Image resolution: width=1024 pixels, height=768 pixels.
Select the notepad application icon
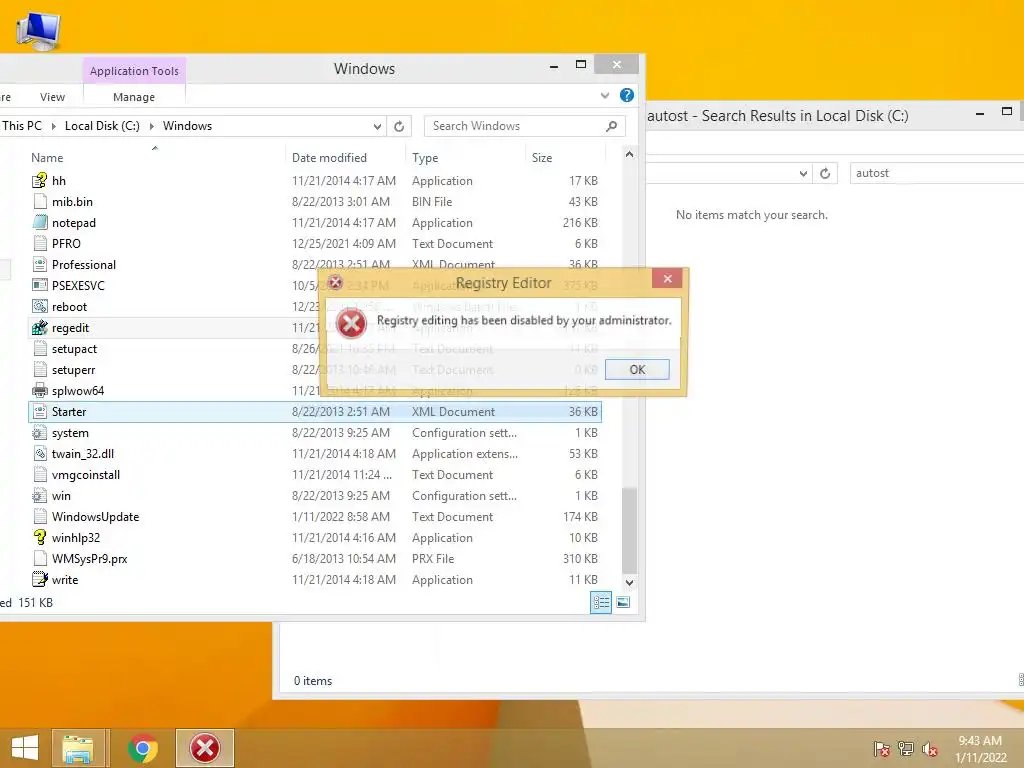point(40,223)
